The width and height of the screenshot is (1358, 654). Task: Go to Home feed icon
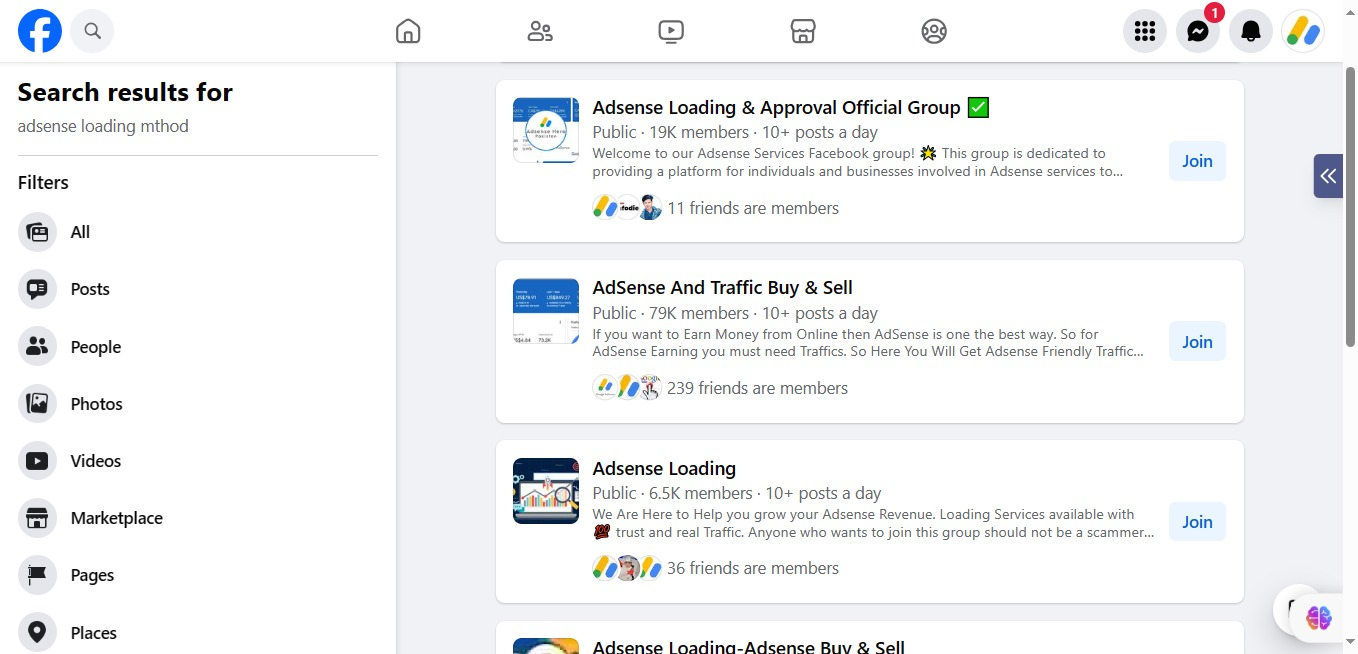[x=408, y=32]
